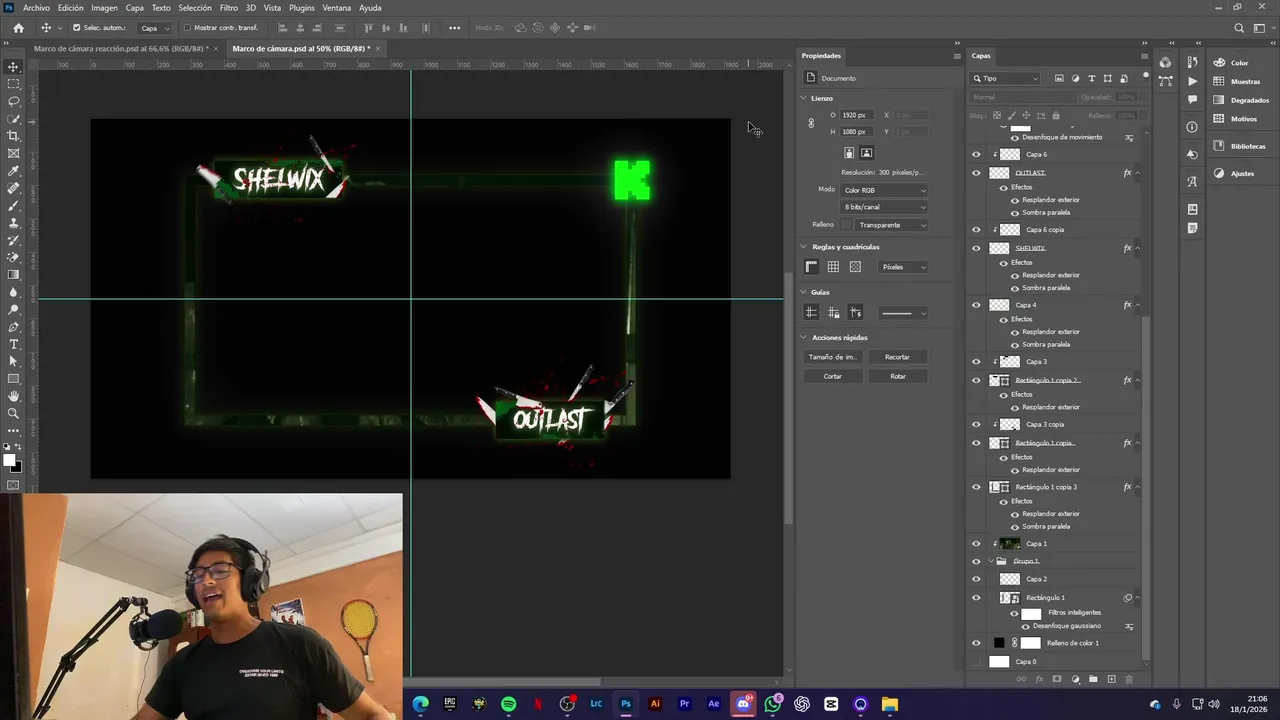1280x720 pixels.
Task: Delete layer trash icon in Capas panel
Action: pyautogui.click(x=1129, y=679)
